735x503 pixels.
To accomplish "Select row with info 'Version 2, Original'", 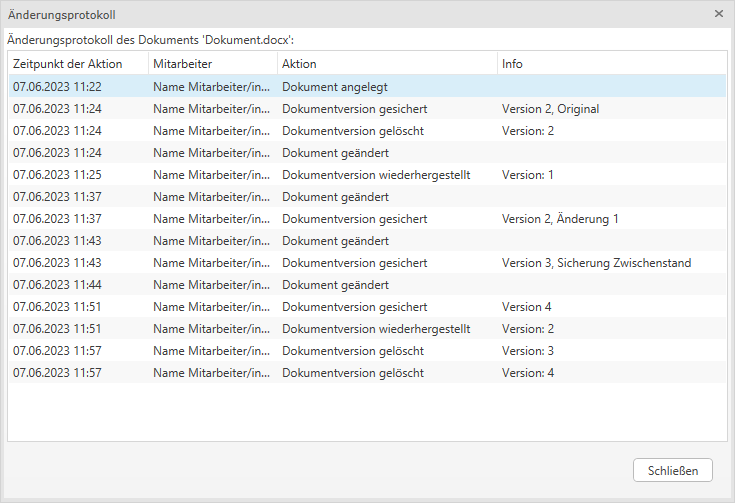I will [x=550, y=109].
